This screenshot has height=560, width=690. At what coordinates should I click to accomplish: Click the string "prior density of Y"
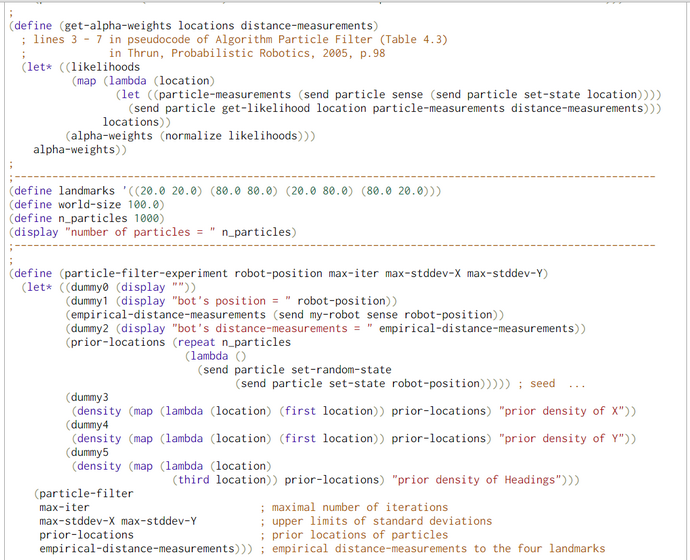click(x=561, y=439)
